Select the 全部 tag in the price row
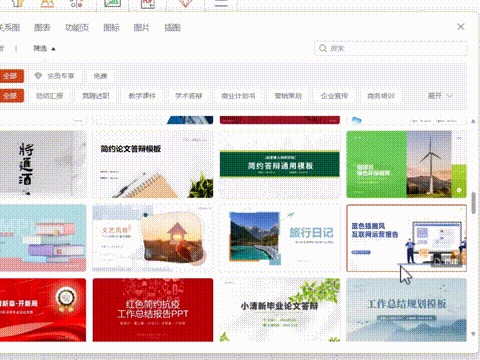 point(11,76)
